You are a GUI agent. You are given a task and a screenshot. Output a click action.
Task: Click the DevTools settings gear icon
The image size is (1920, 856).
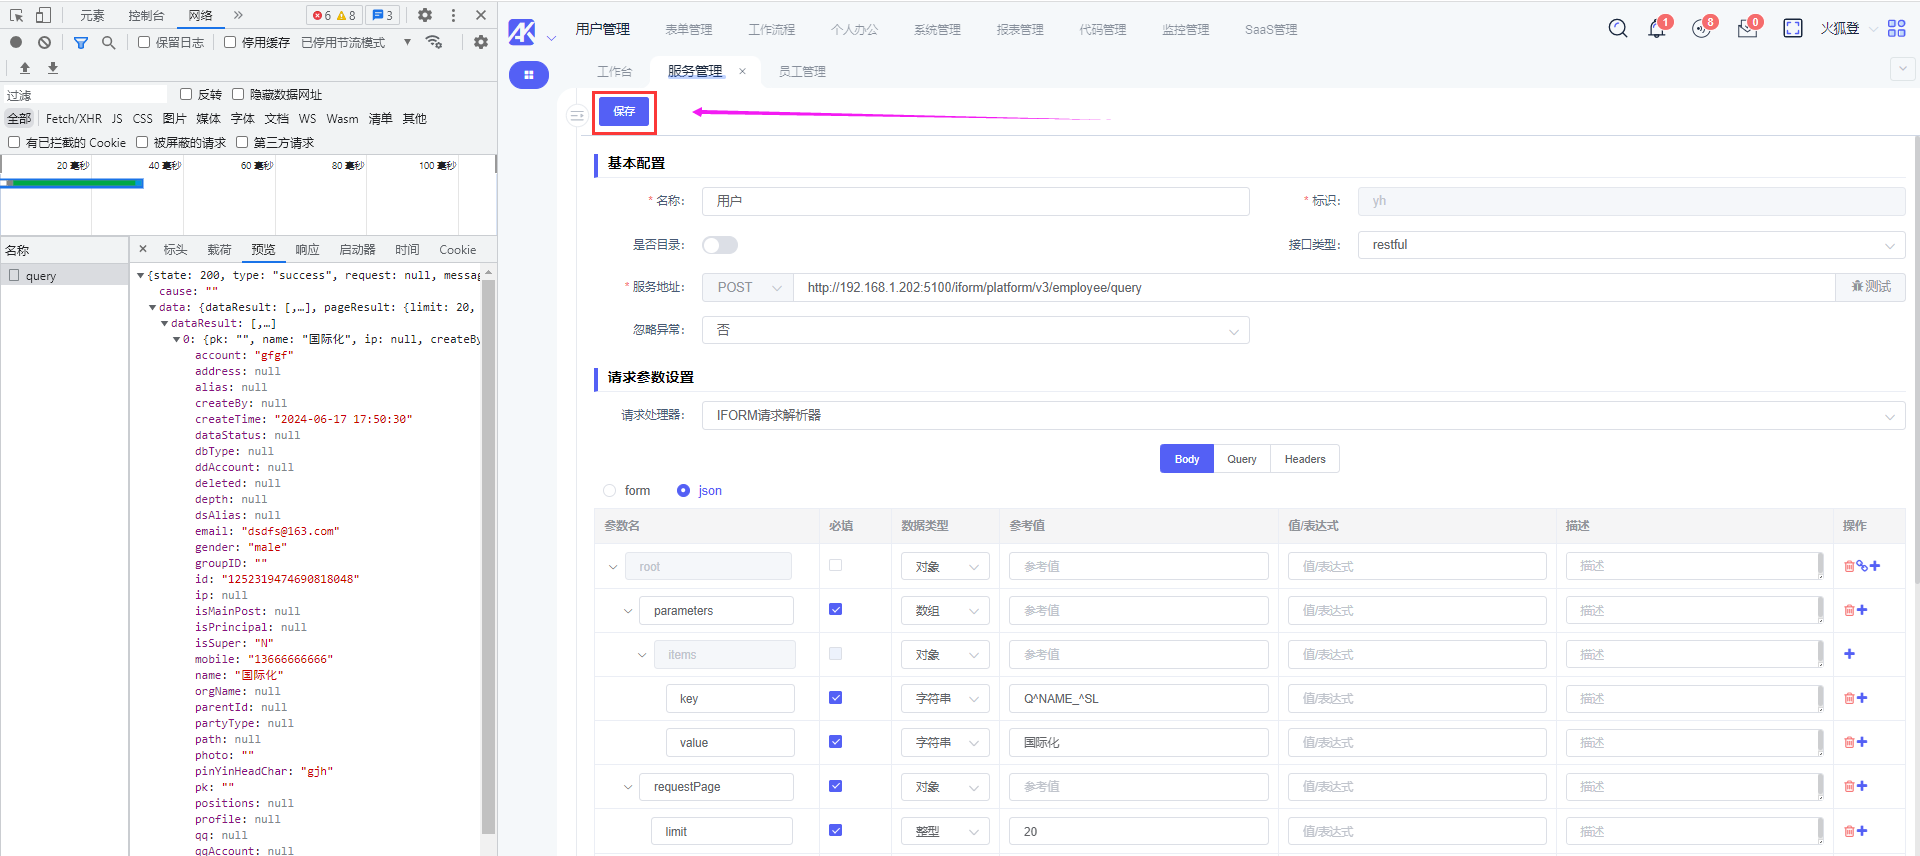pyautogui.click(x=425, y=15)
